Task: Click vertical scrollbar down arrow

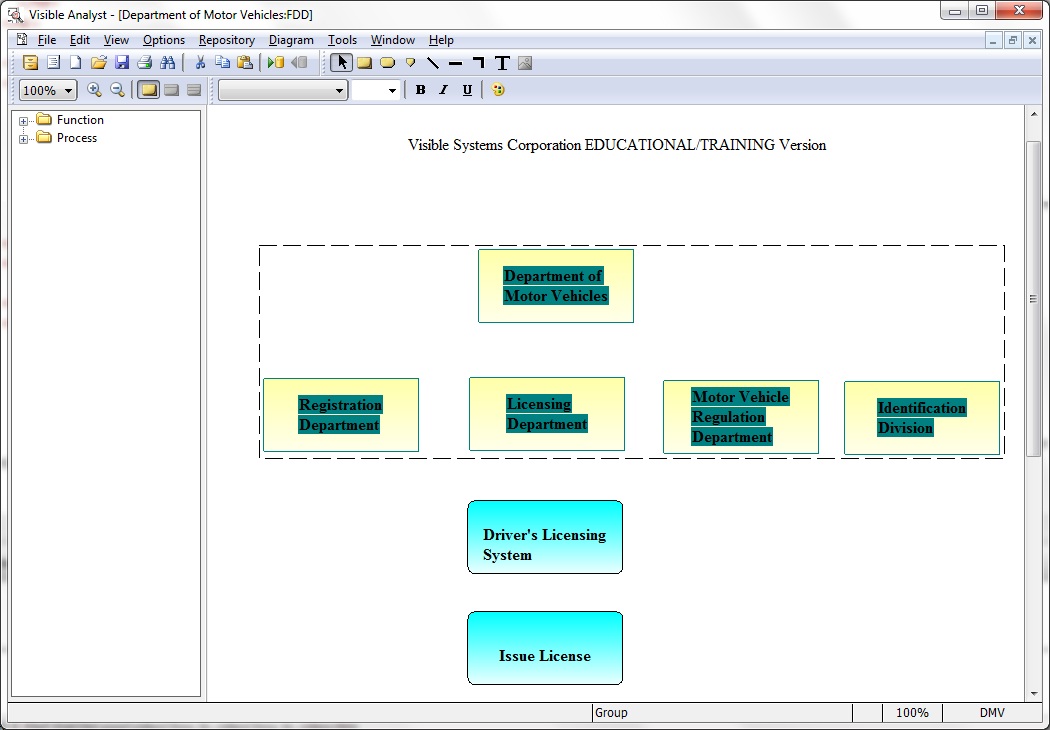Action: [x=1034, y=693]
